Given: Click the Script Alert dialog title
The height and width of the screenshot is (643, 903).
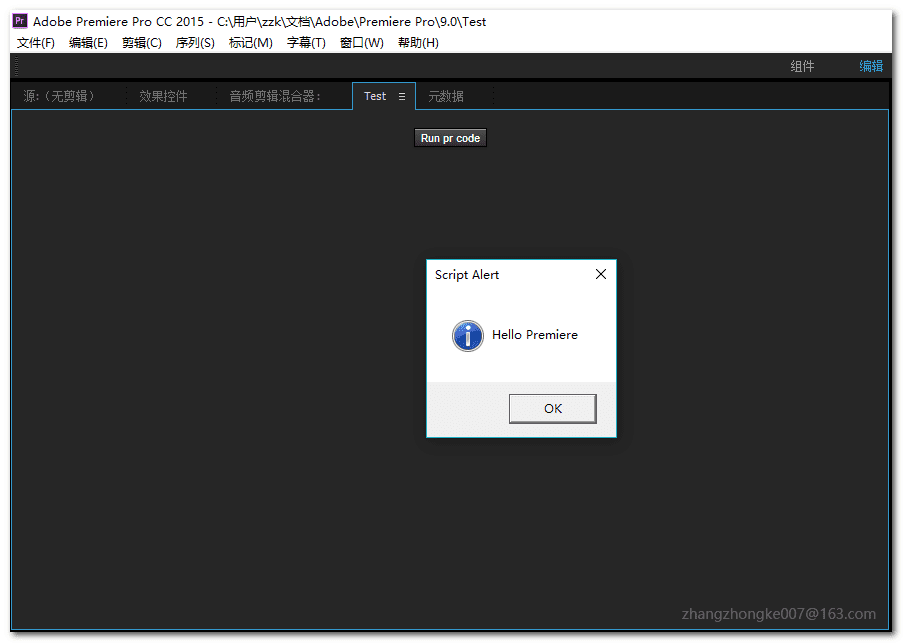Looking at the screenshot, I should pos(466,275).
